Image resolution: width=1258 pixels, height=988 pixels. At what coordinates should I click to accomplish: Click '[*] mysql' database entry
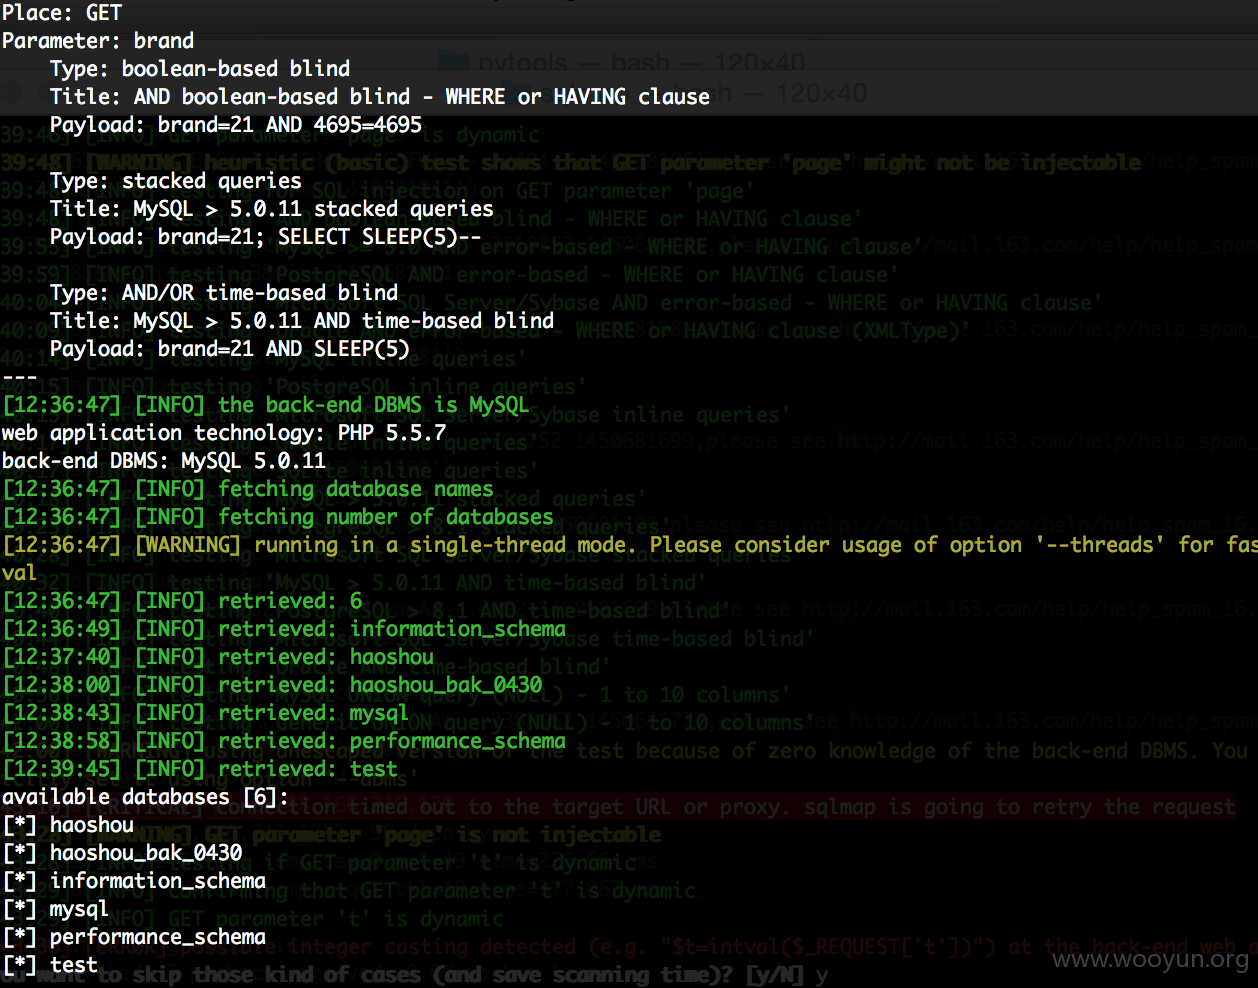[56, 909]
